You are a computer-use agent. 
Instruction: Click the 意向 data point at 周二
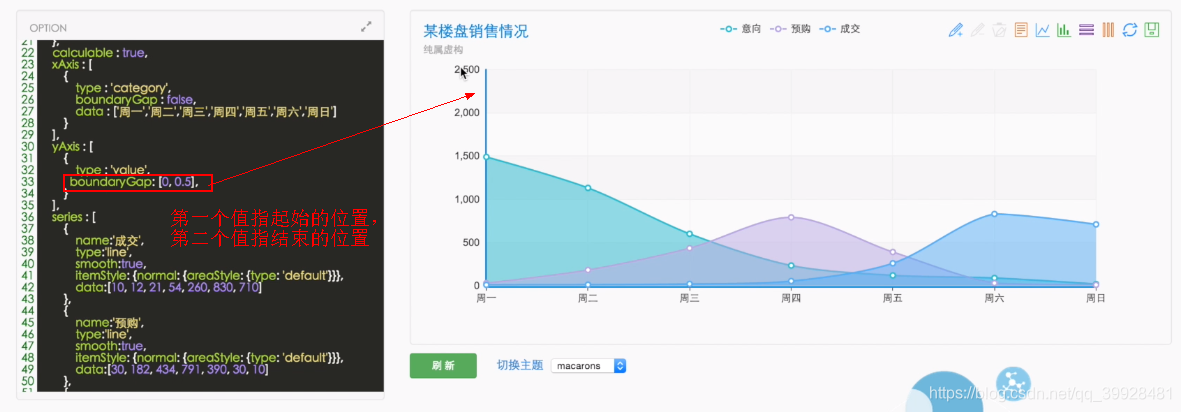pyautogui.click(x=587, y=188)
